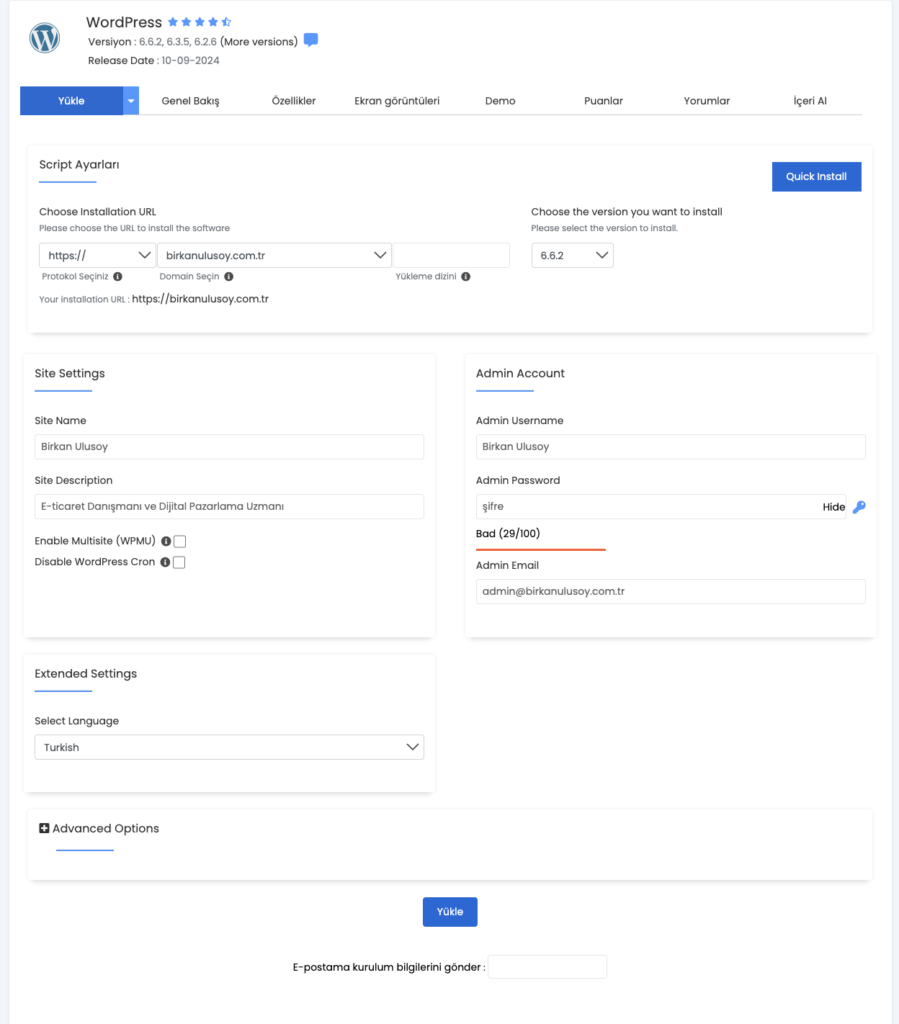Screen dimensions: 899x1024
Task: Click the Admin Username input field
Action: [670, 447]
